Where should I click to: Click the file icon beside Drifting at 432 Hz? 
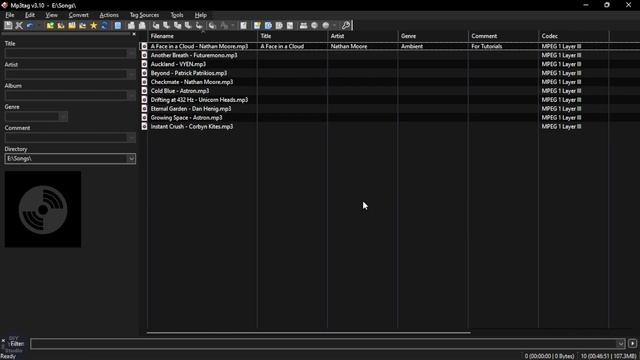tap(144, 100)
